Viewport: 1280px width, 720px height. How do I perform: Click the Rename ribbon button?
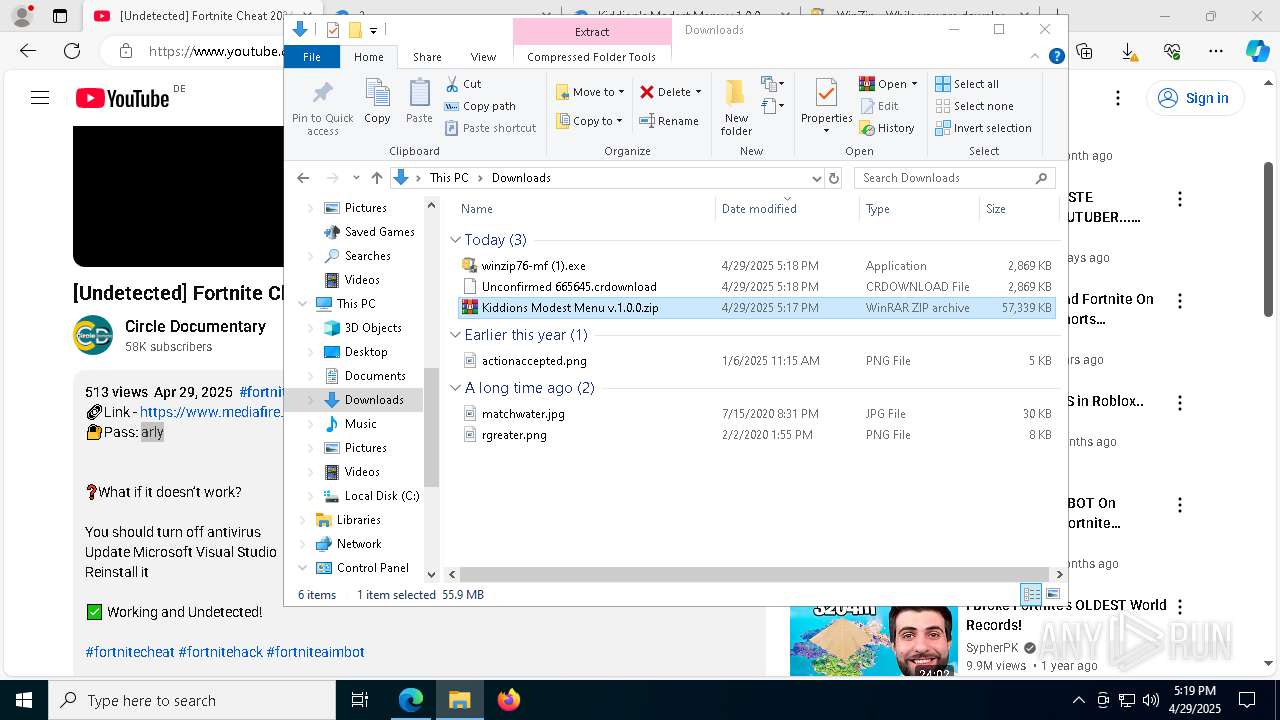click(x=669, y=121)
